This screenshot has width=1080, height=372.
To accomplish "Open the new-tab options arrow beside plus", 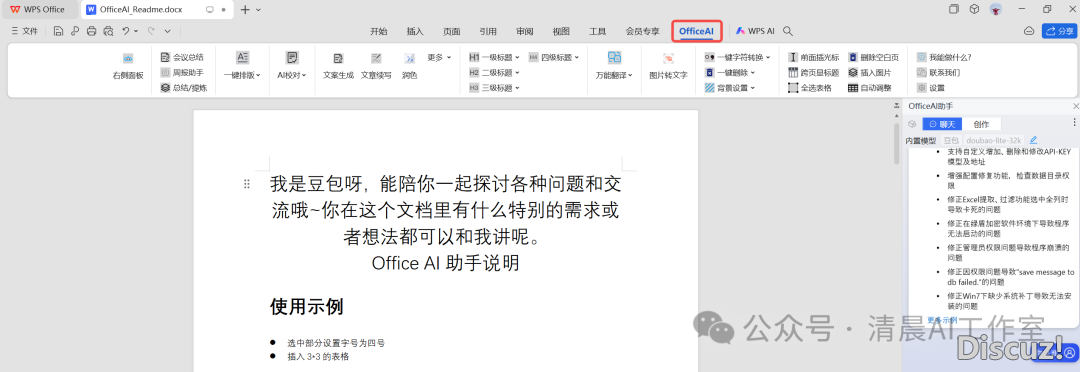I will 258,10.
